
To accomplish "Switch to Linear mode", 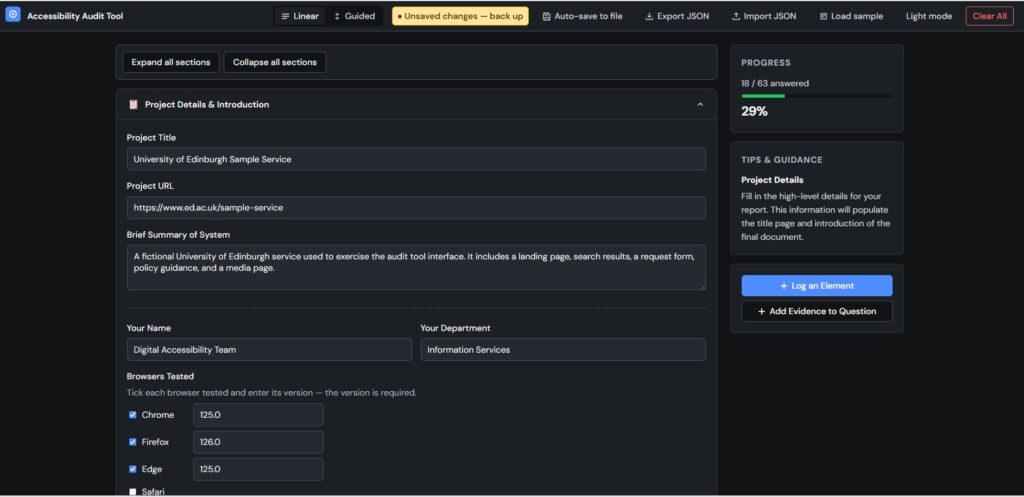I will (300, 16).
